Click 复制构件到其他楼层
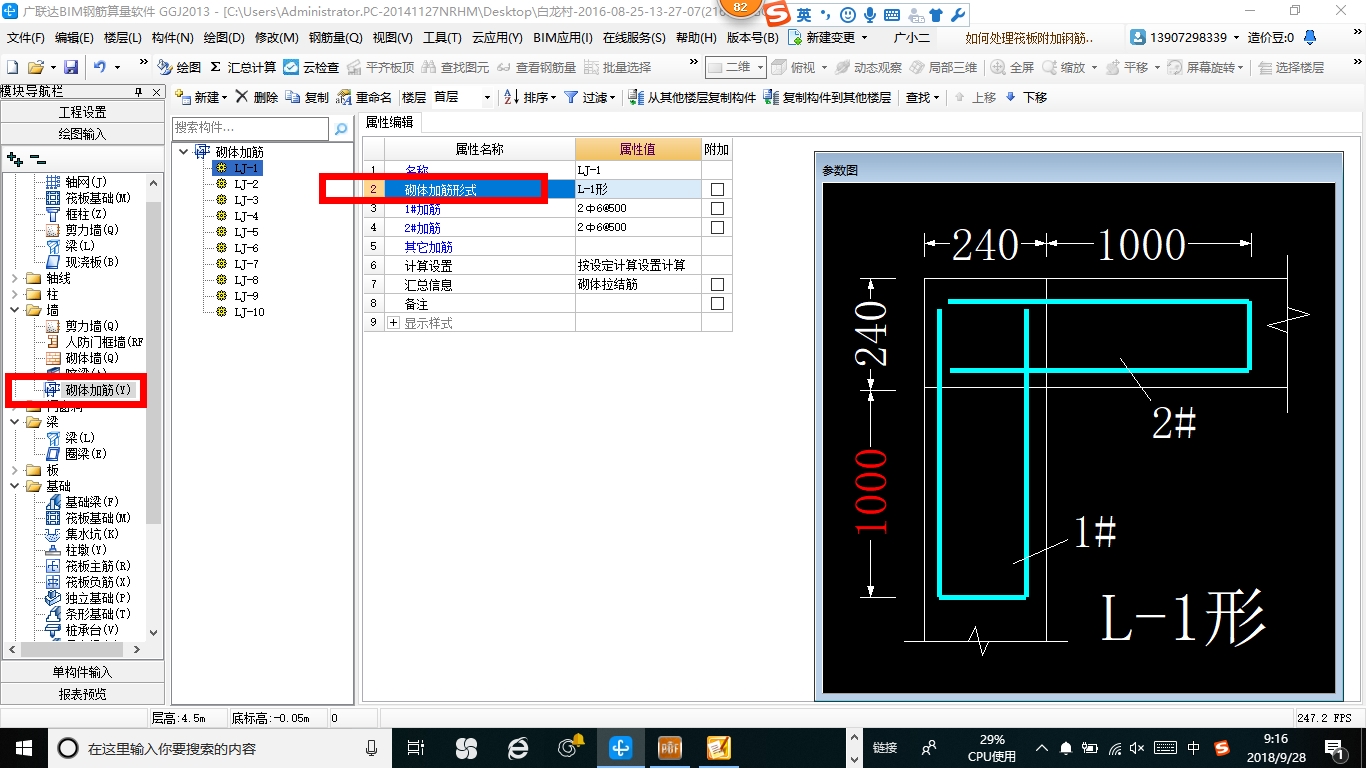Viewport: 1366px width, 768px height. 827,97
